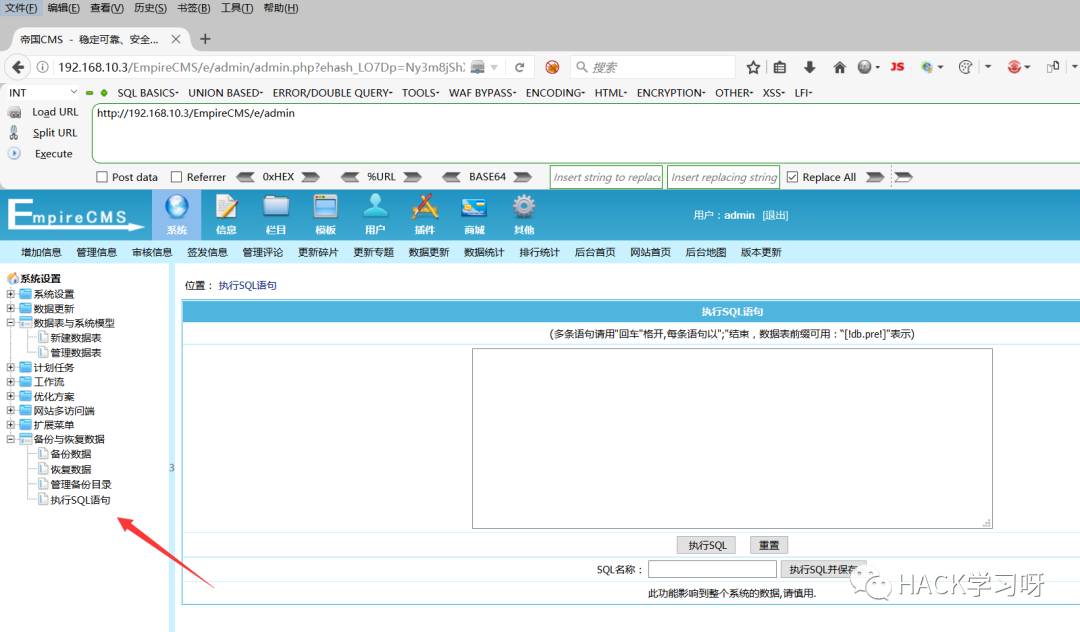Image resolution: width=1080 pixels, height=632 pixels.
Task: Open the 查看(V) menu
Action: point(107,8)
